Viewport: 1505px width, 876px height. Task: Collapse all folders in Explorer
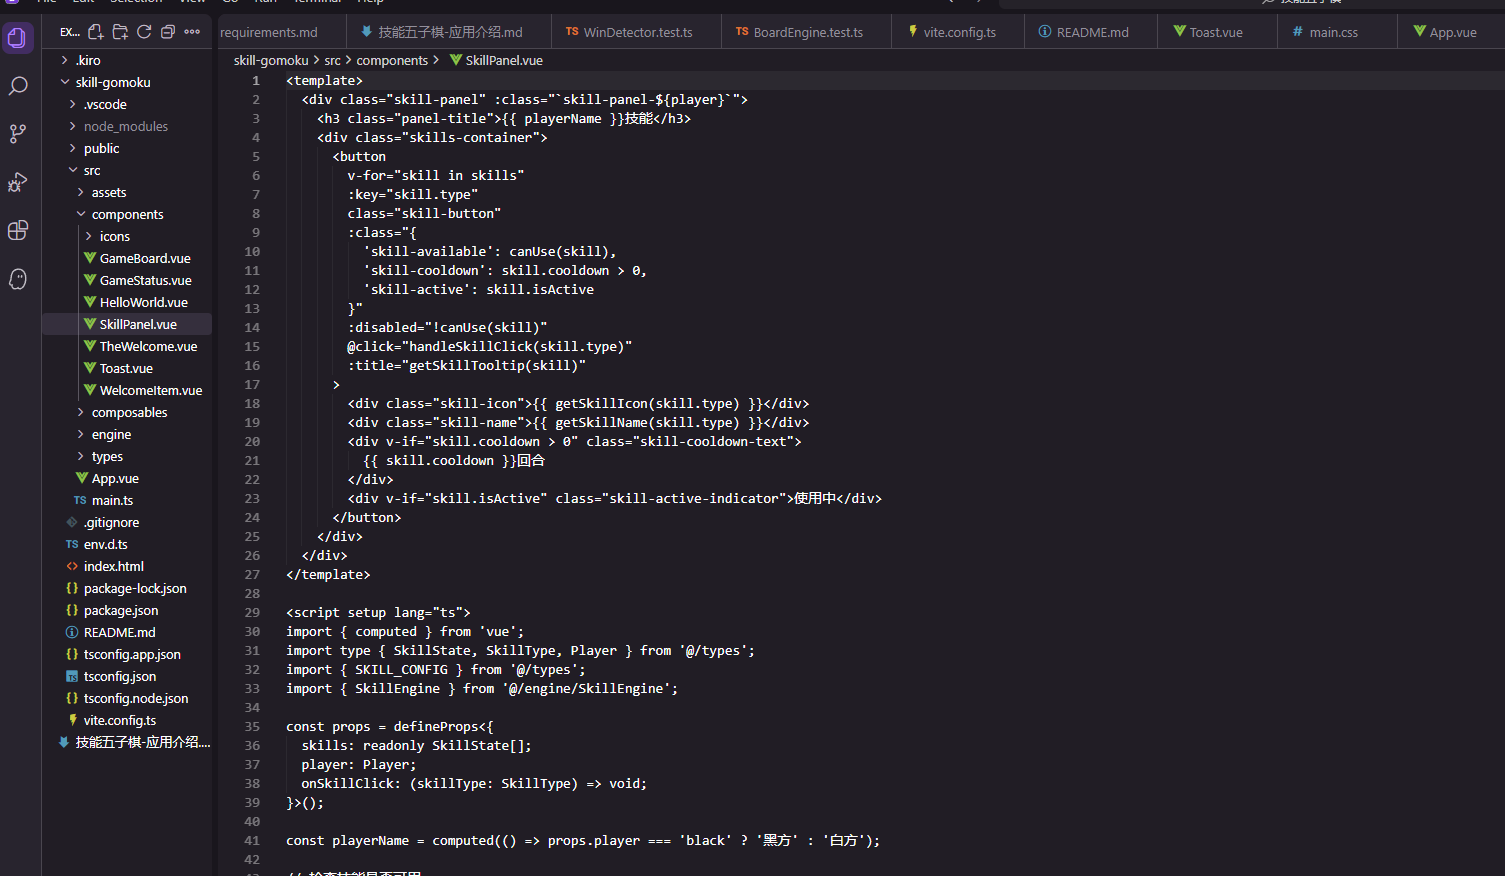pyautogui.click(x=168, y=32)
